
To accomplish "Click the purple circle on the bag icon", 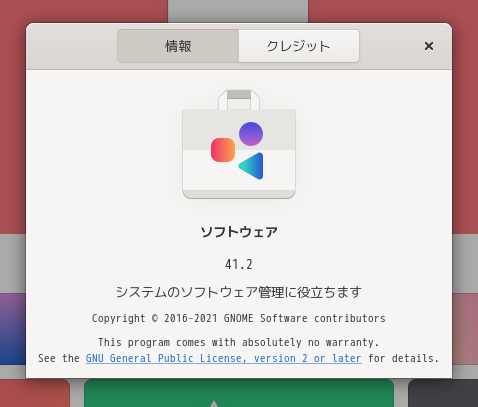I will [251, 134].
